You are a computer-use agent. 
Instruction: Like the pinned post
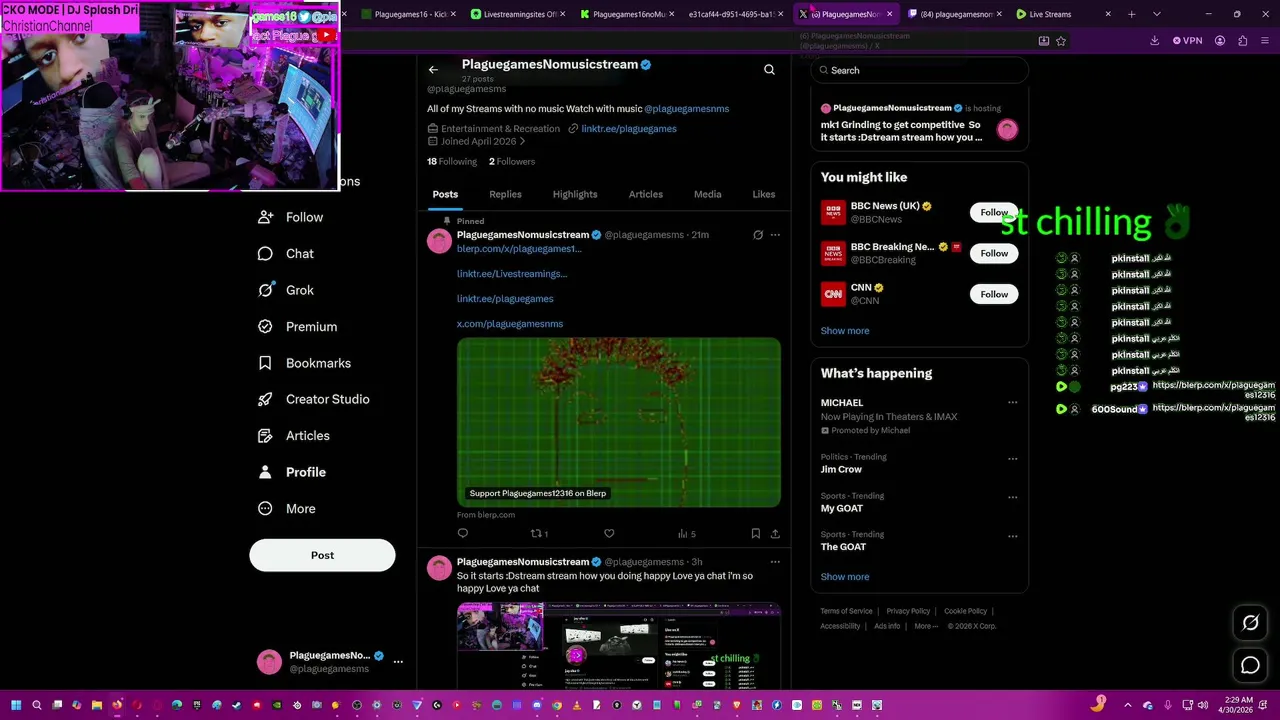609,534
